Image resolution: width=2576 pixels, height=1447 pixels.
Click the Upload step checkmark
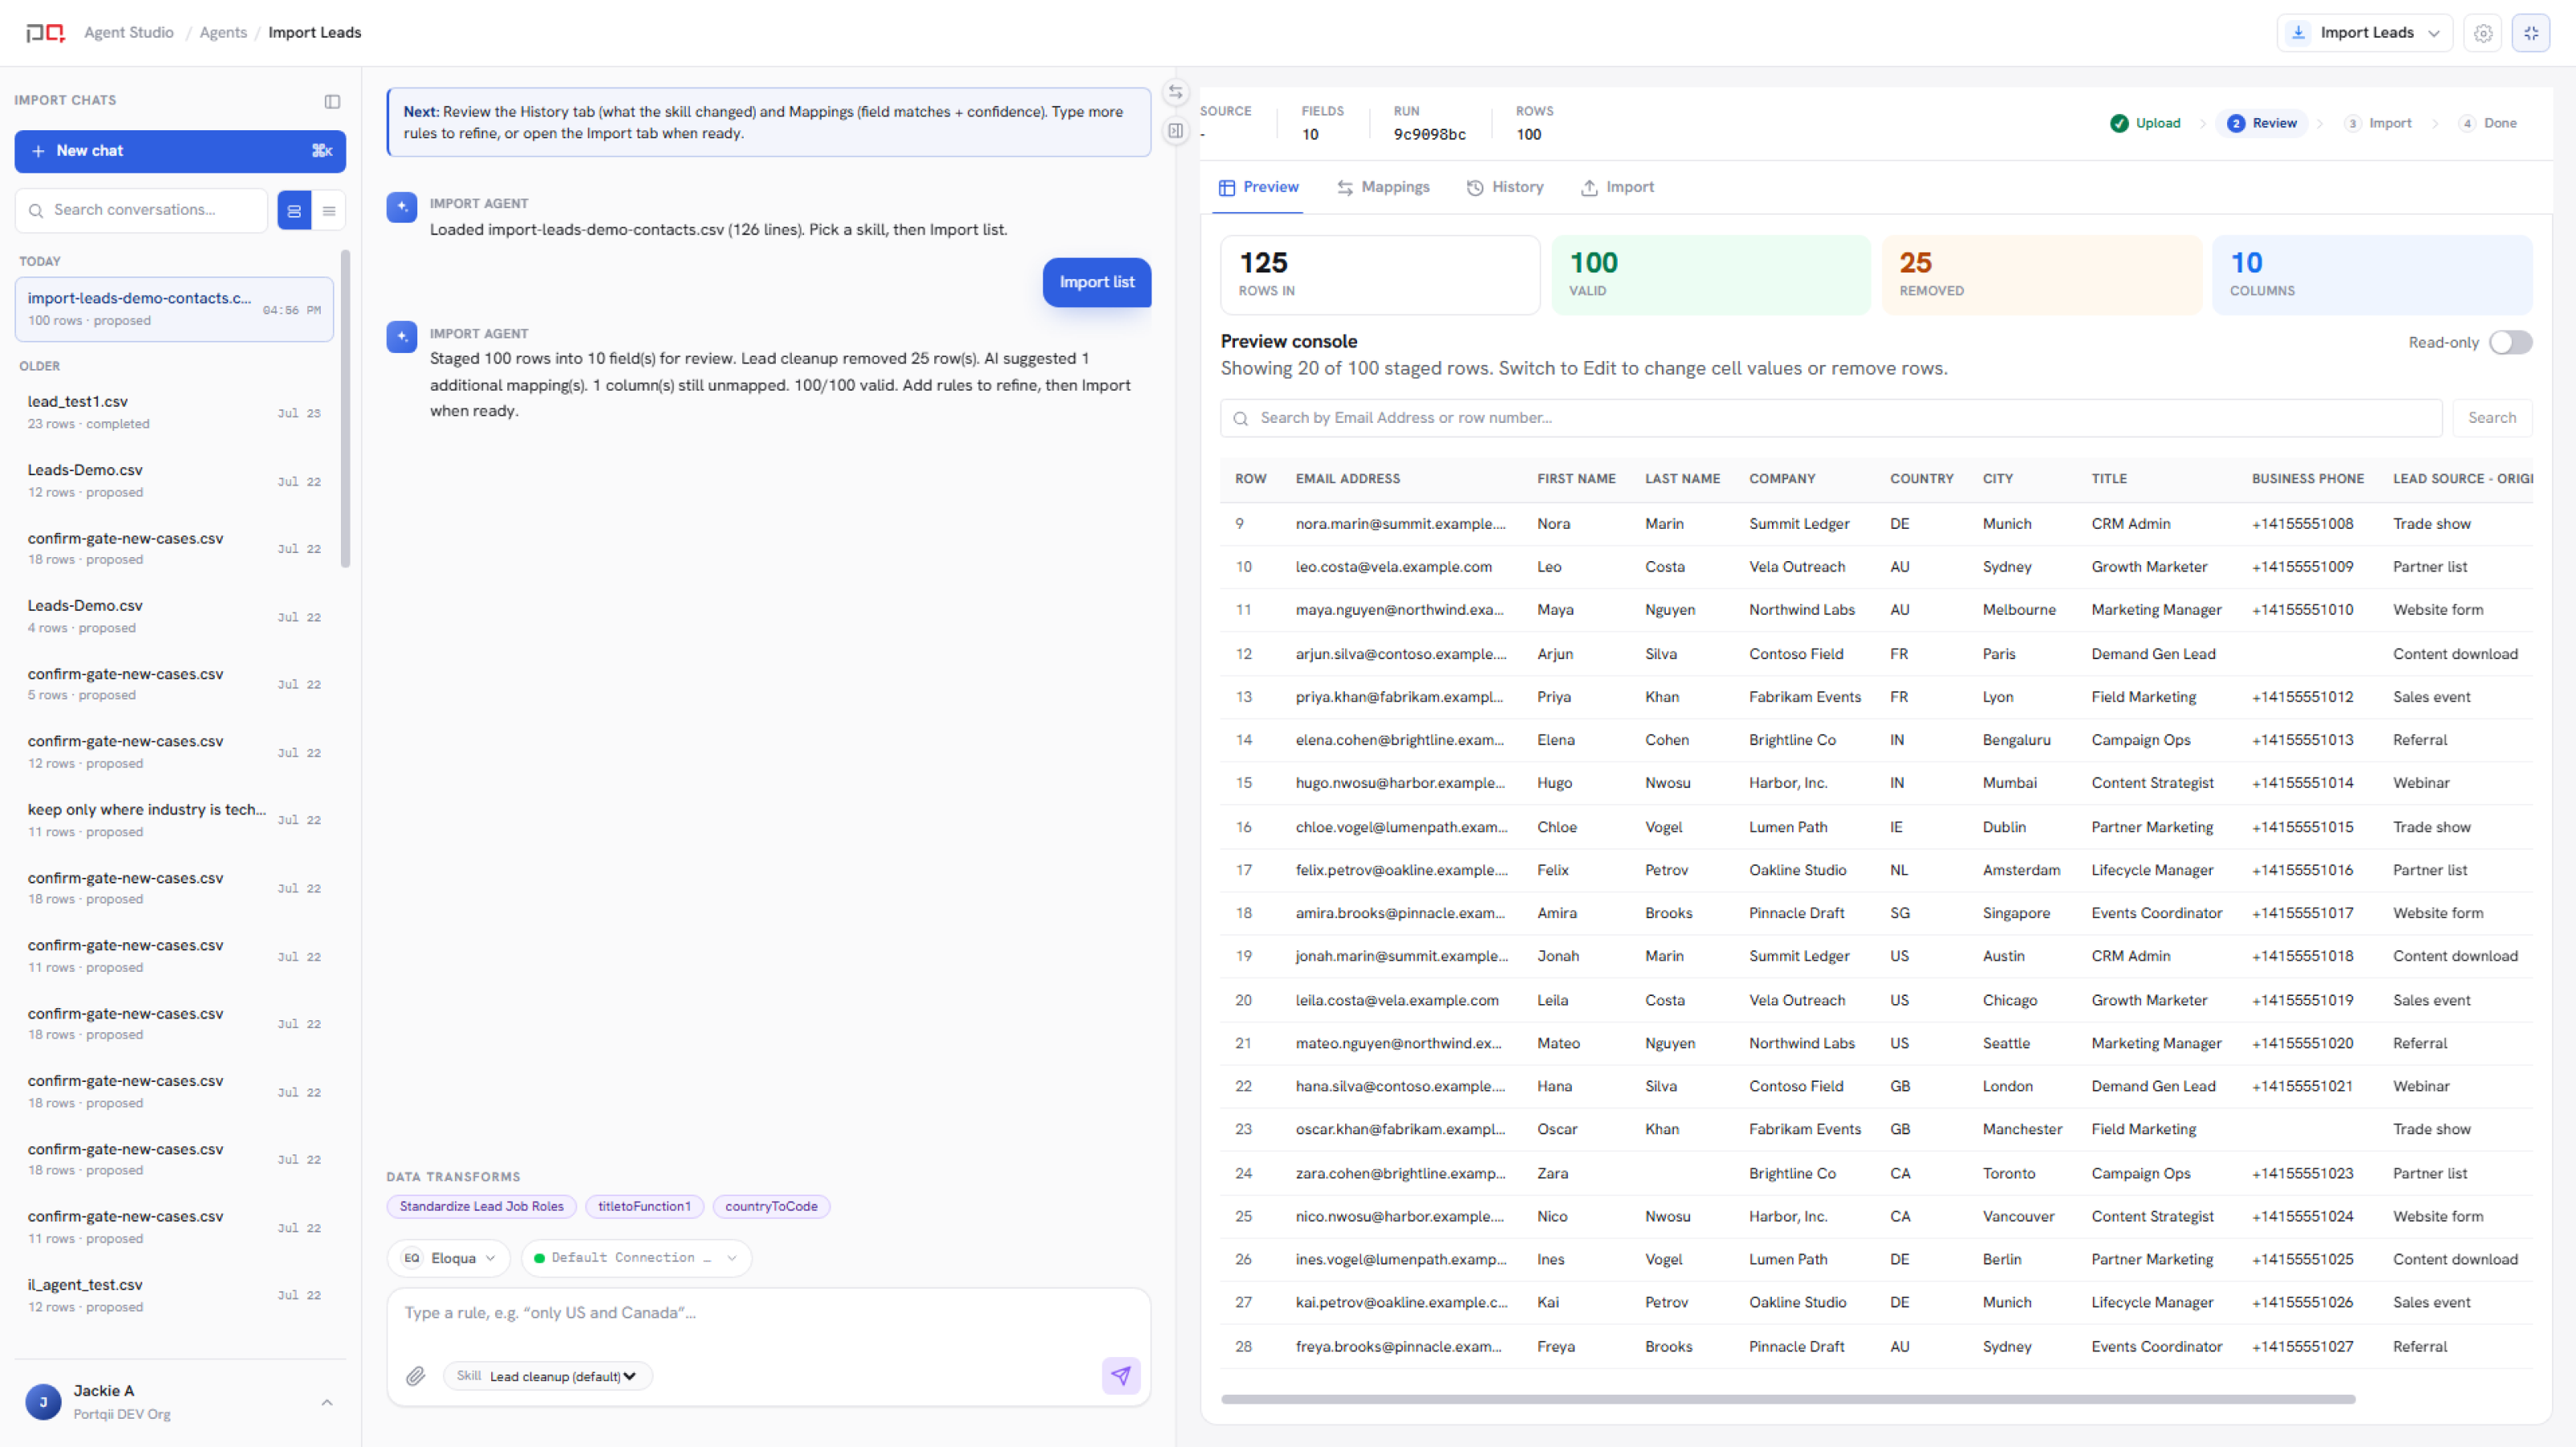(x=2119, y=123)
